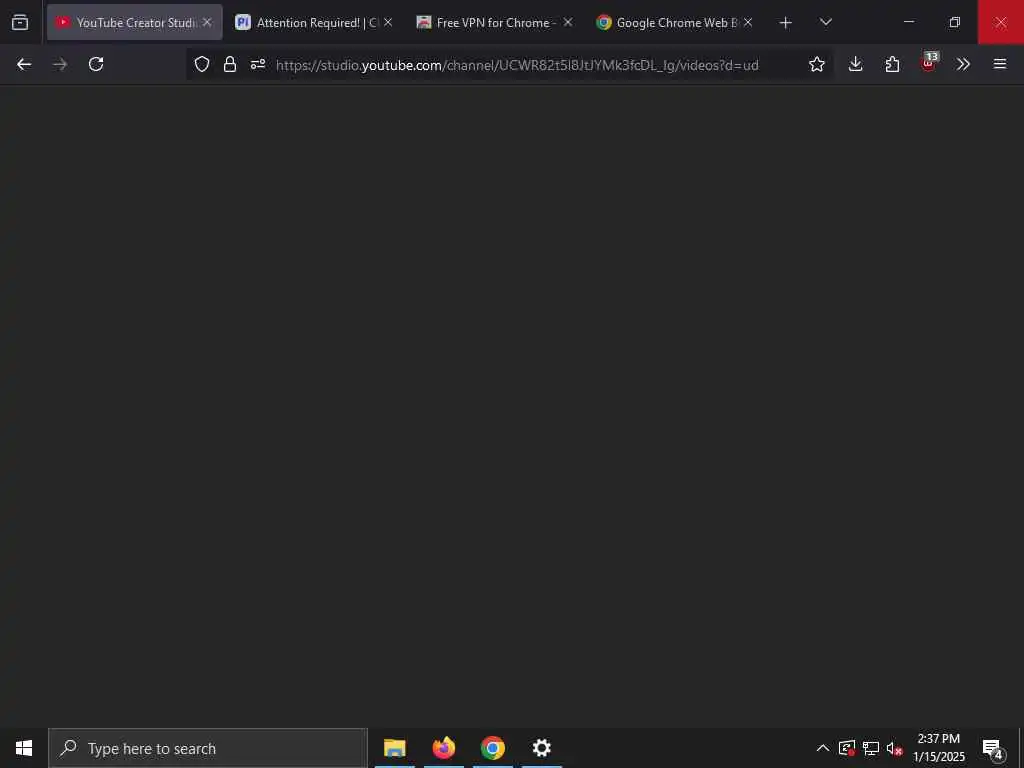Bookmark this page with star icon

(816, 64)
